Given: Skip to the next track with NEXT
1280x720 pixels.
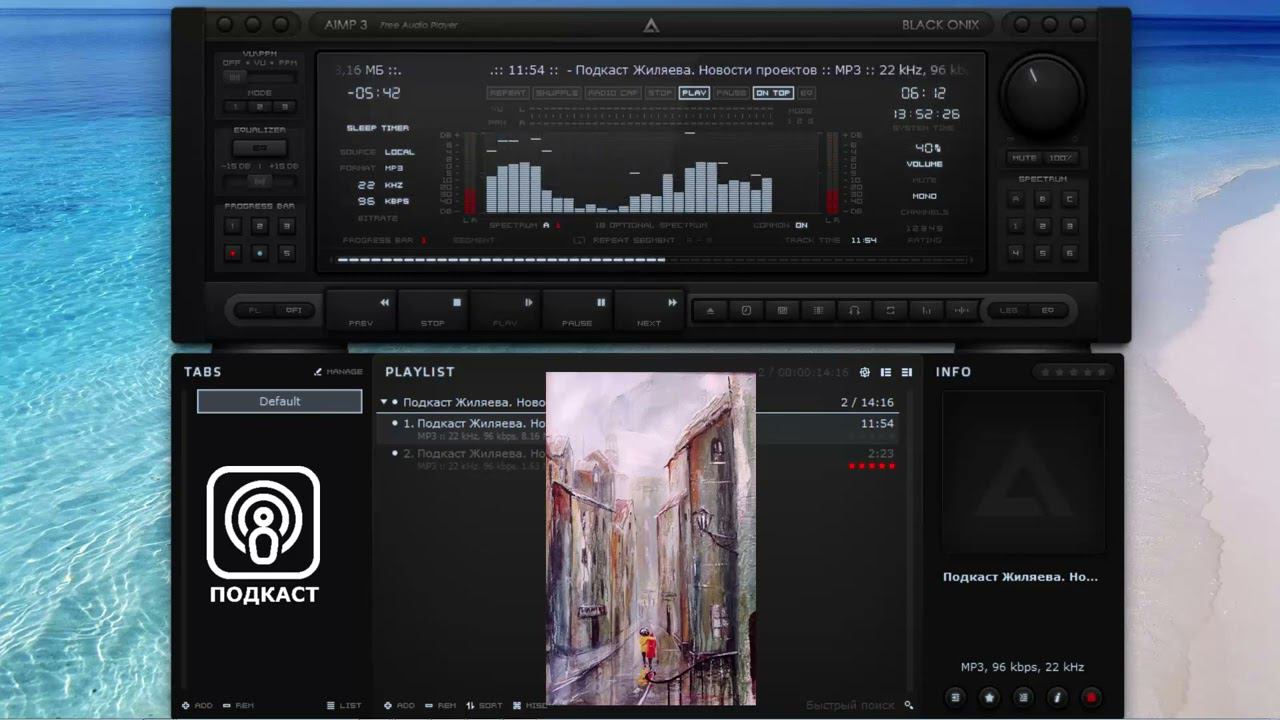Looking at the screenshot, I should (x=649, y=310).
